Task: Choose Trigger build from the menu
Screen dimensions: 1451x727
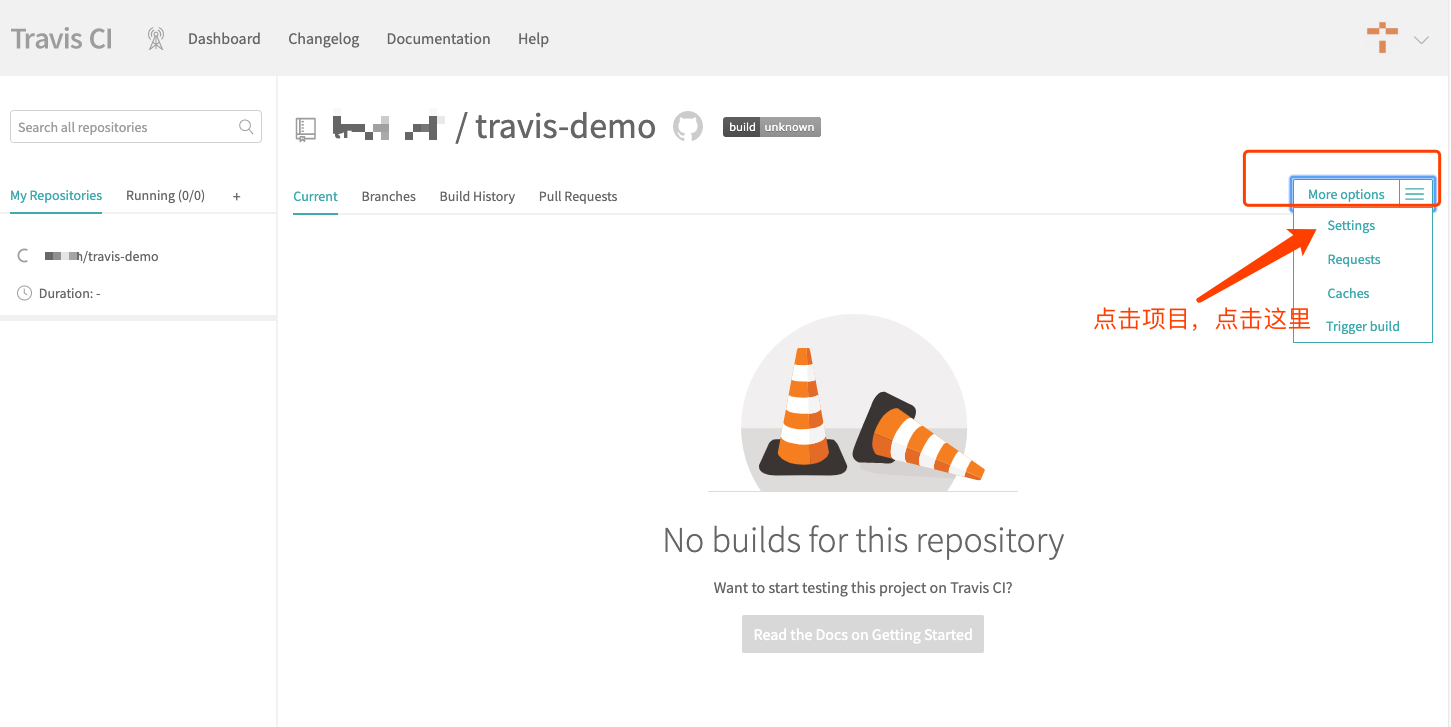Action: click(x=1362, y=326)
